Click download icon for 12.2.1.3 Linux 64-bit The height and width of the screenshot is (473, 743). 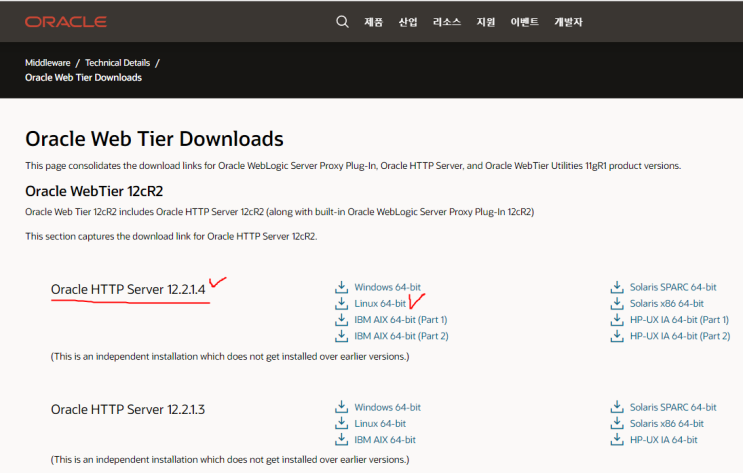point(341,423)
